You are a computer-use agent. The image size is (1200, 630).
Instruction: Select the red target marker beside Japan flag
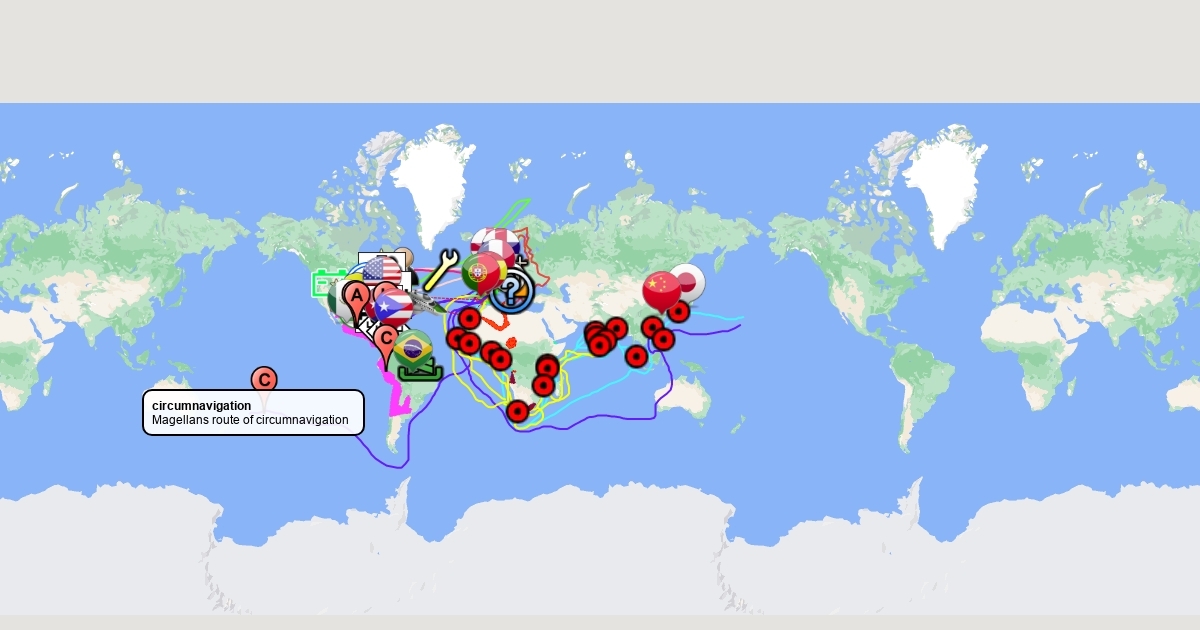point(678,311)
